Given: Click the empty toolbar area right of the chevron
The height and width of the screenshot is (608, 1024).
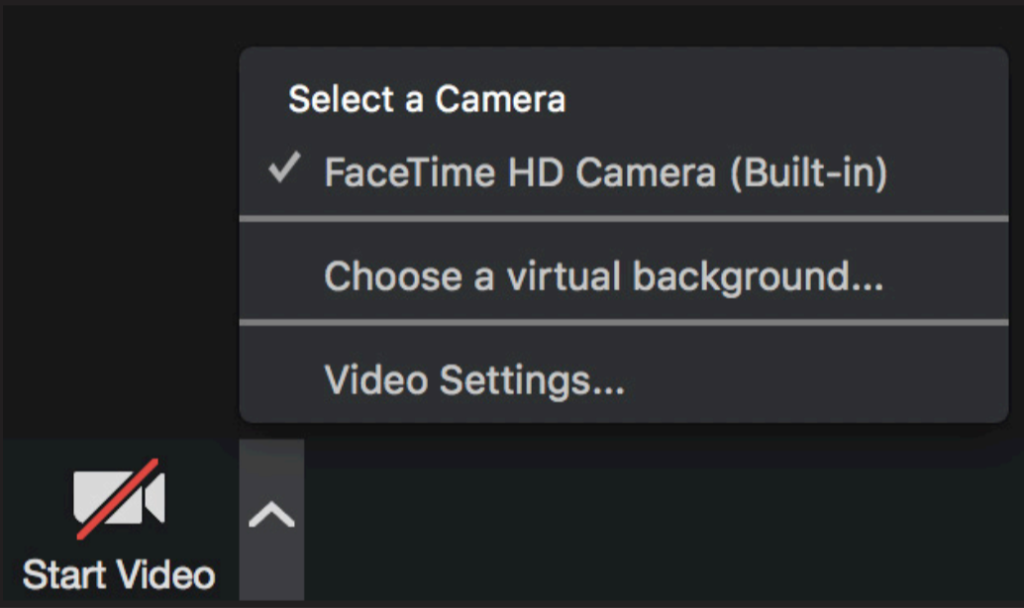Looking at the screenshot, I should [x=660, y=520].
